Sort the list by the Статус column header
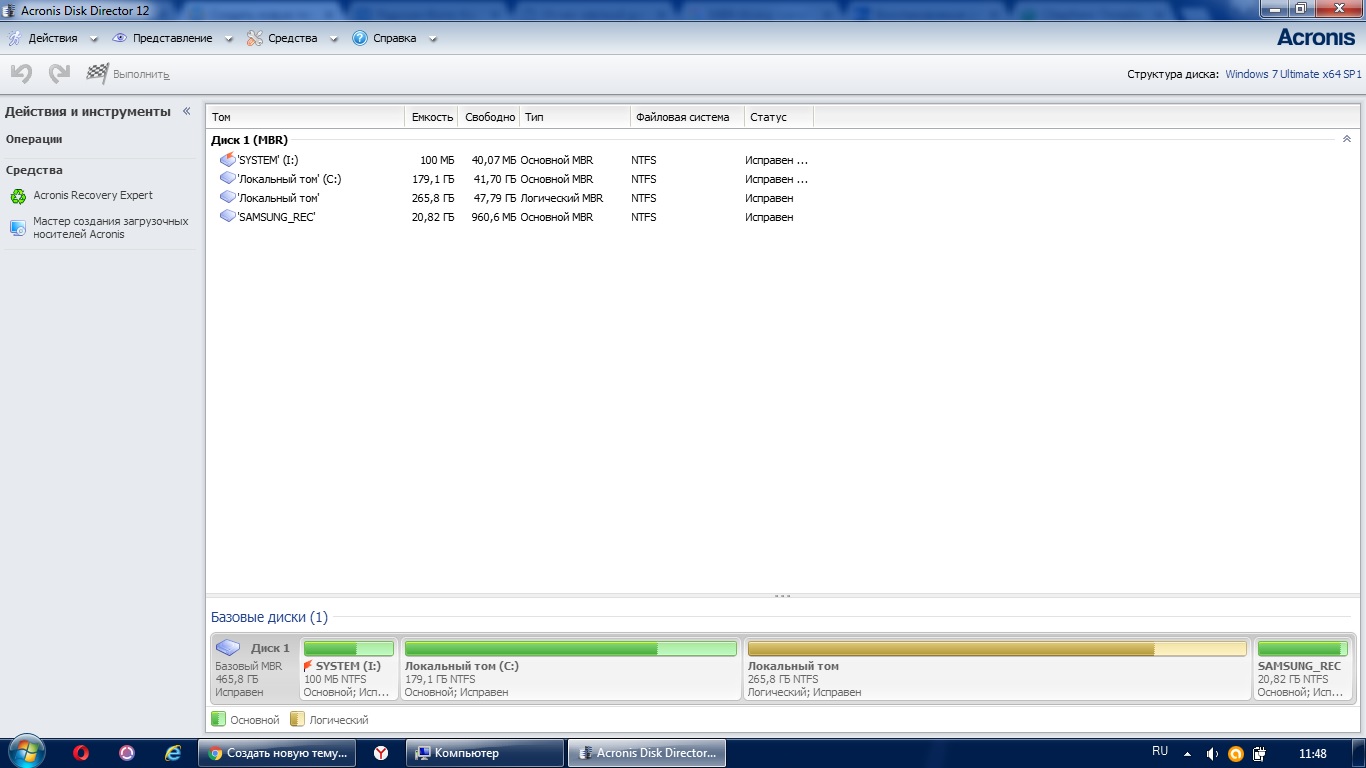Screen dimensions: 1366x768 click(779, 117)
